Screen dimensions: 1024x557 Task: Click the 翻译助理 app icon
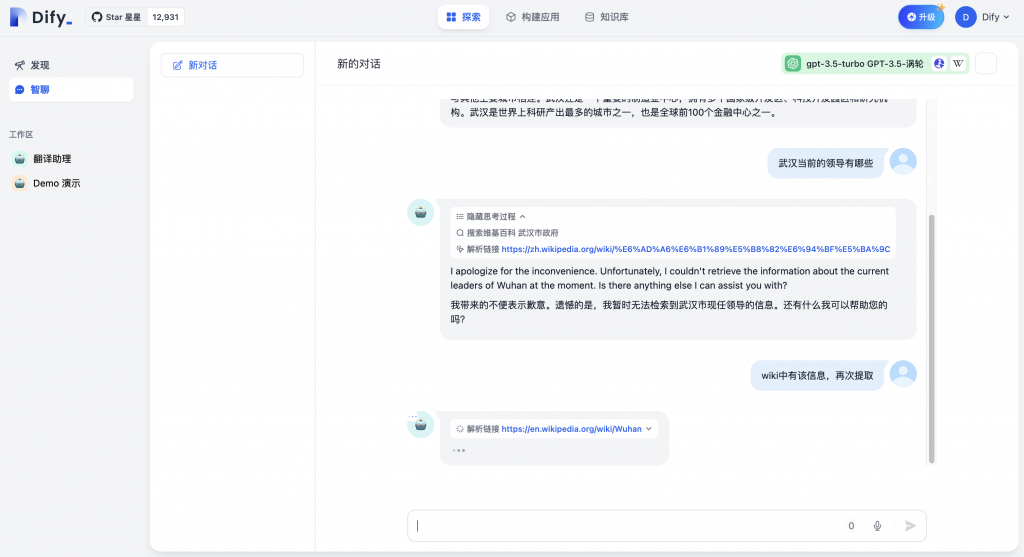pyautogui.click(x=19, y=159)
